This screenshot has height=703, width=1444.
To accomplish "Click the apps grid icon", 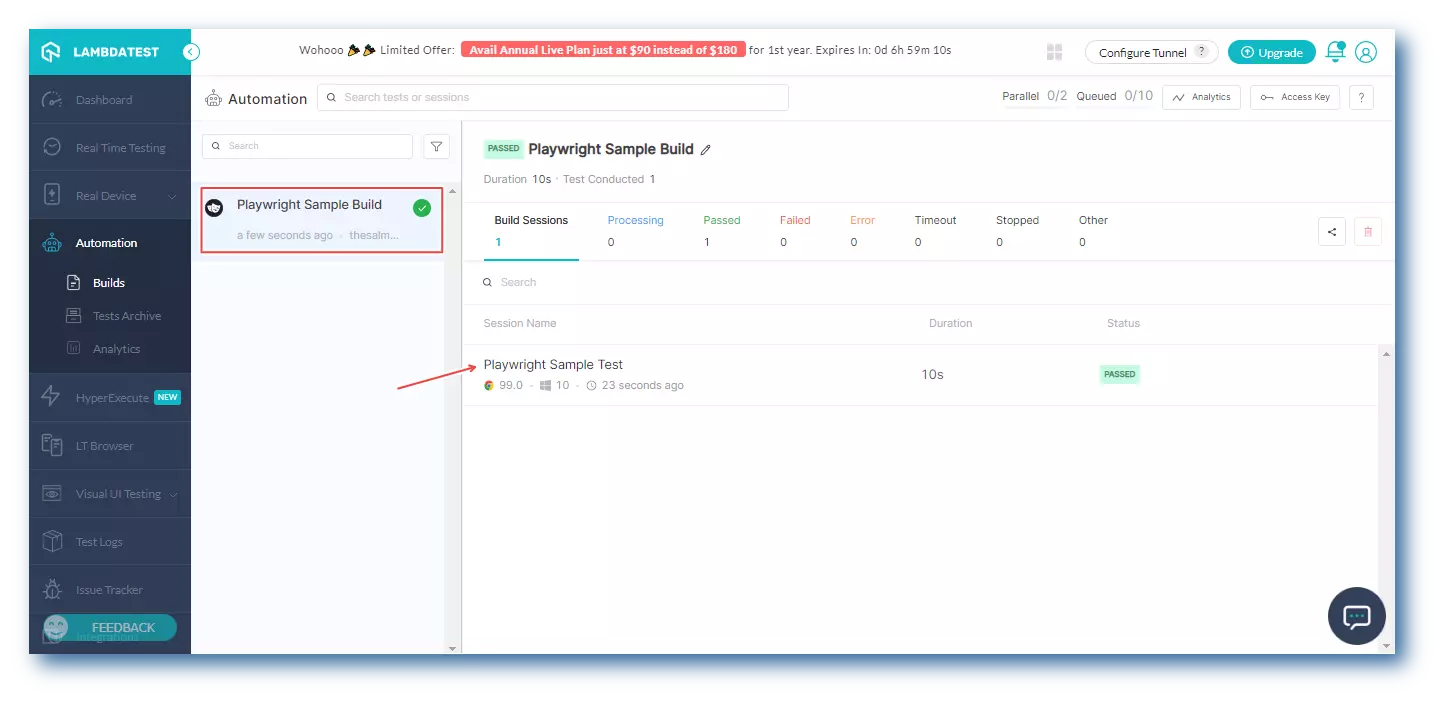I will (x=1054, y=52).
